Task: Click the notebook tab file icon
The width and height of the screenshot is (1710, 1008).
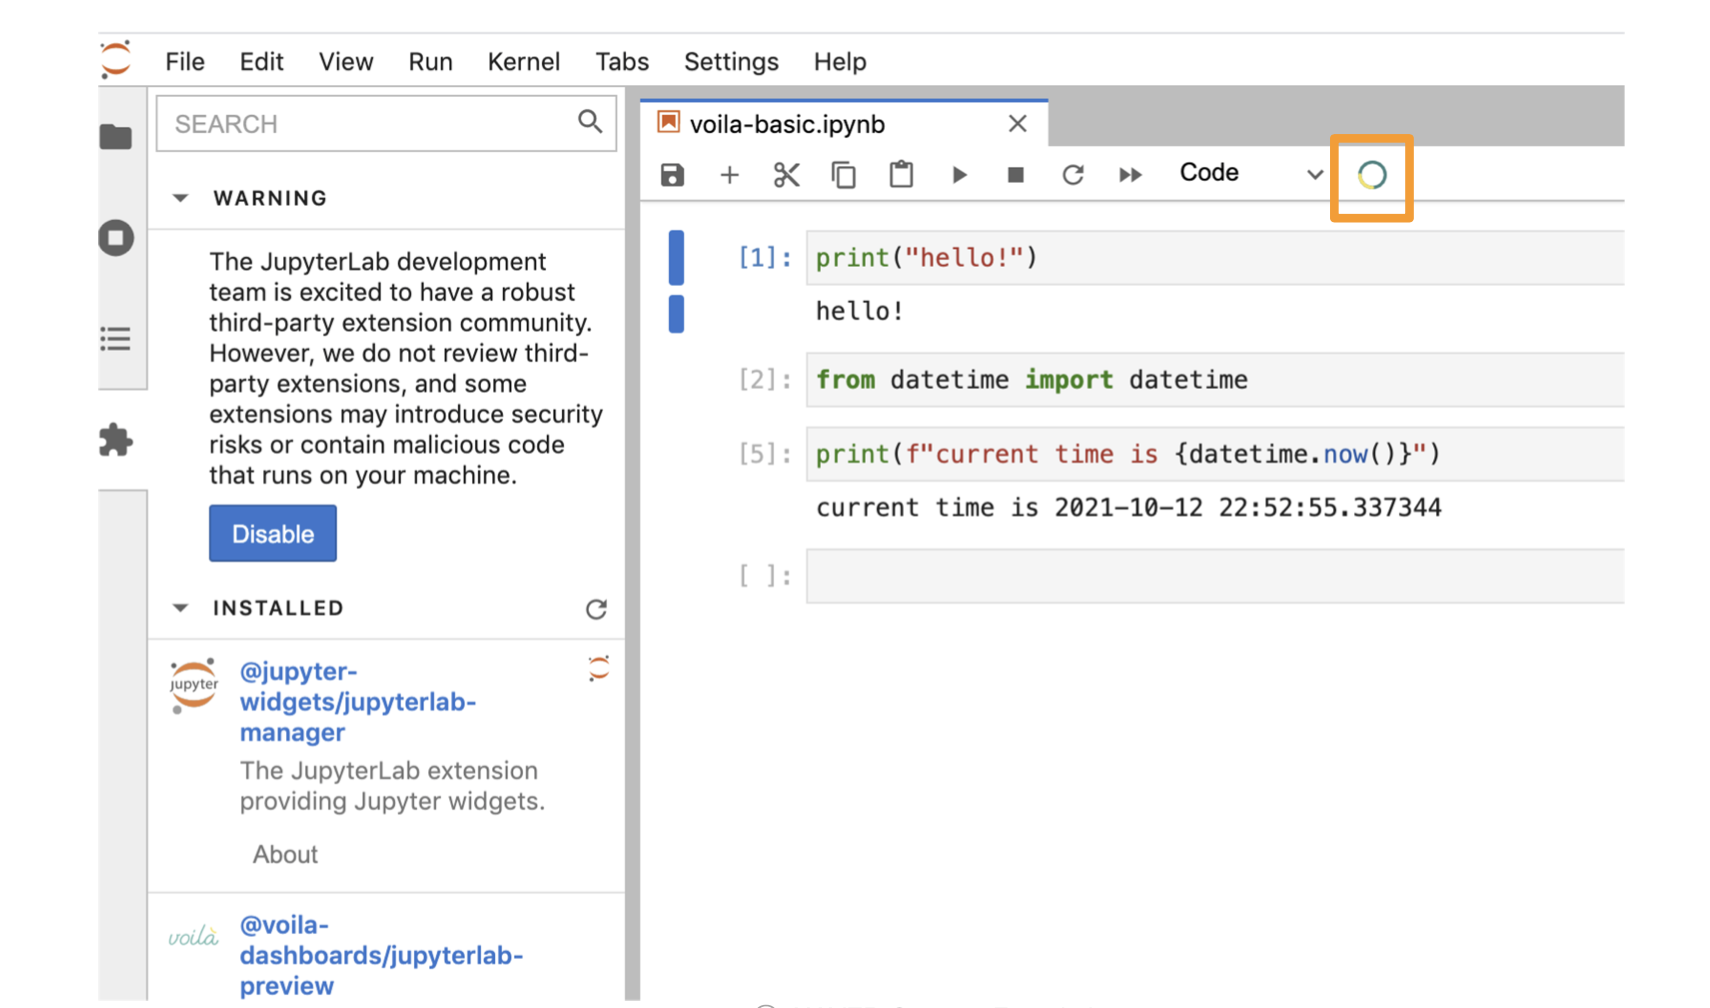Action: point(668,122)
